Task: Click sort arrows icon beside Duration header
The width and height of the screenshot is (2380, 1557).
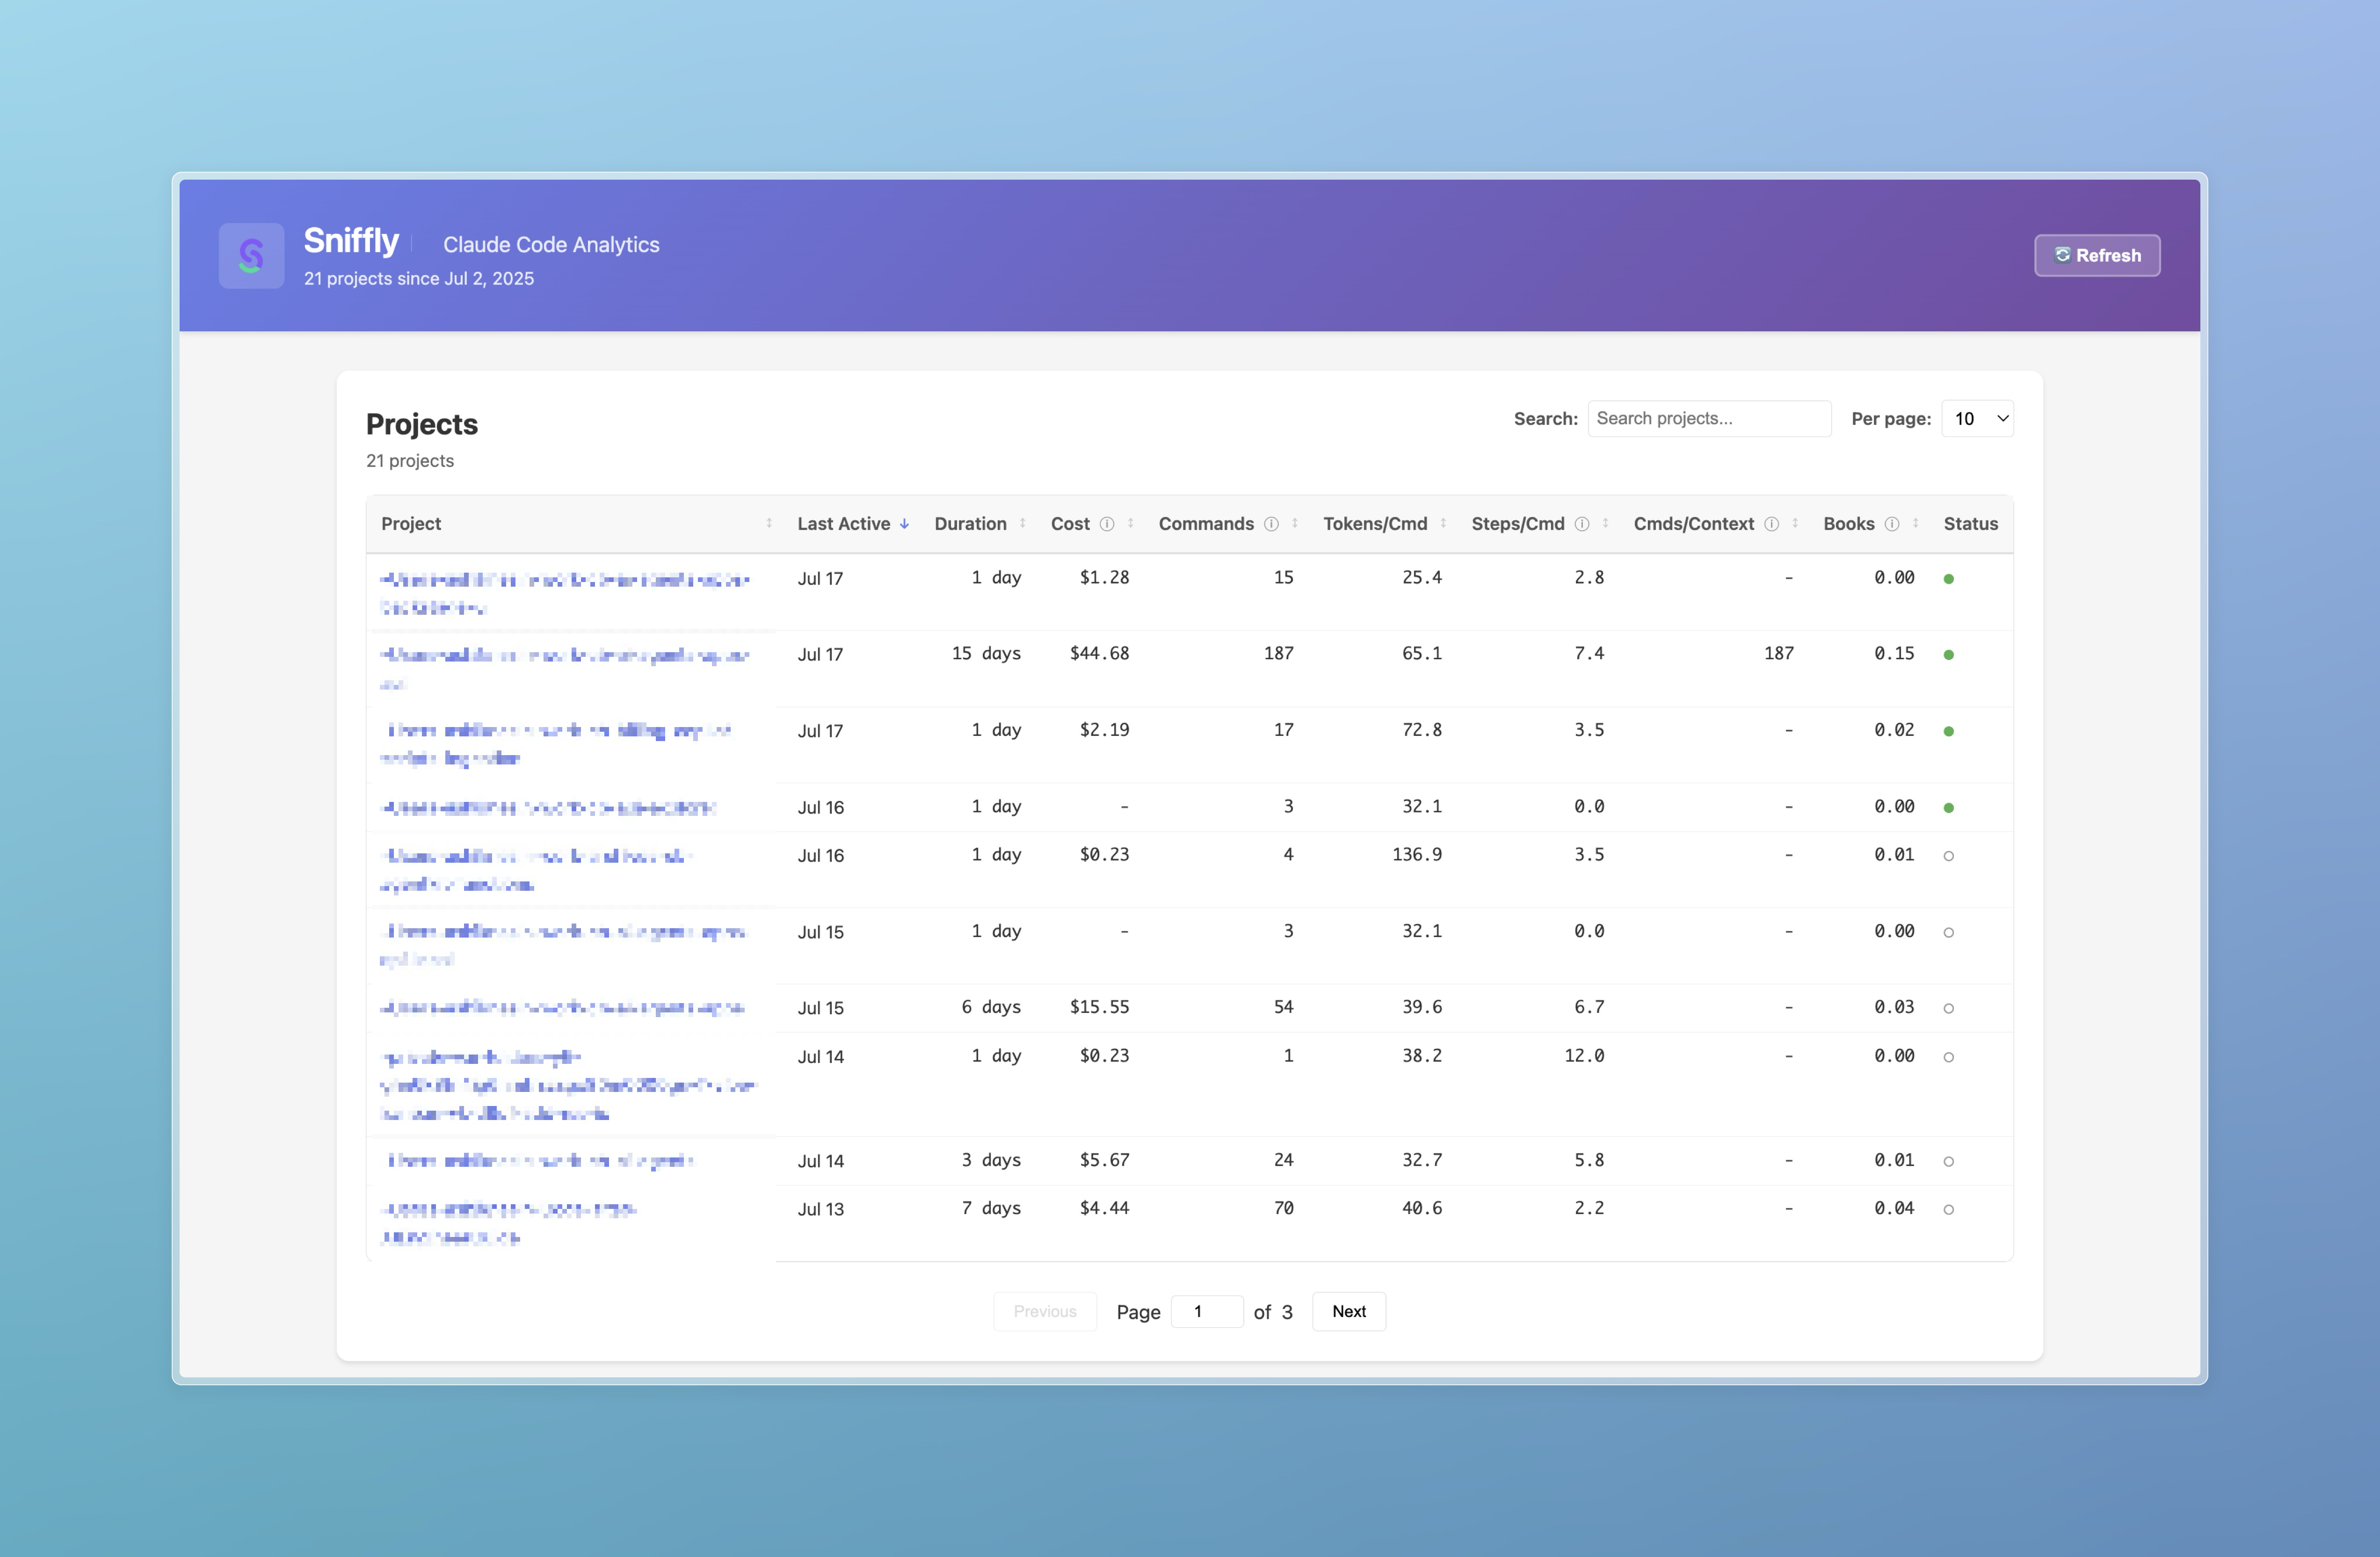Action: 1022,524
